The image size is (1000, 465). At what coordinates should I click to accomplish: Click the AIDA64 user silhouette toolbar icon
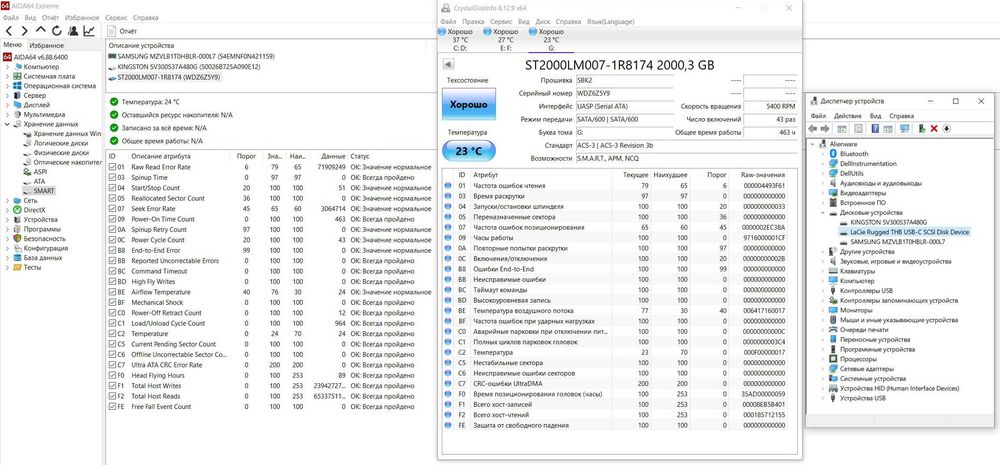(73, 31)
